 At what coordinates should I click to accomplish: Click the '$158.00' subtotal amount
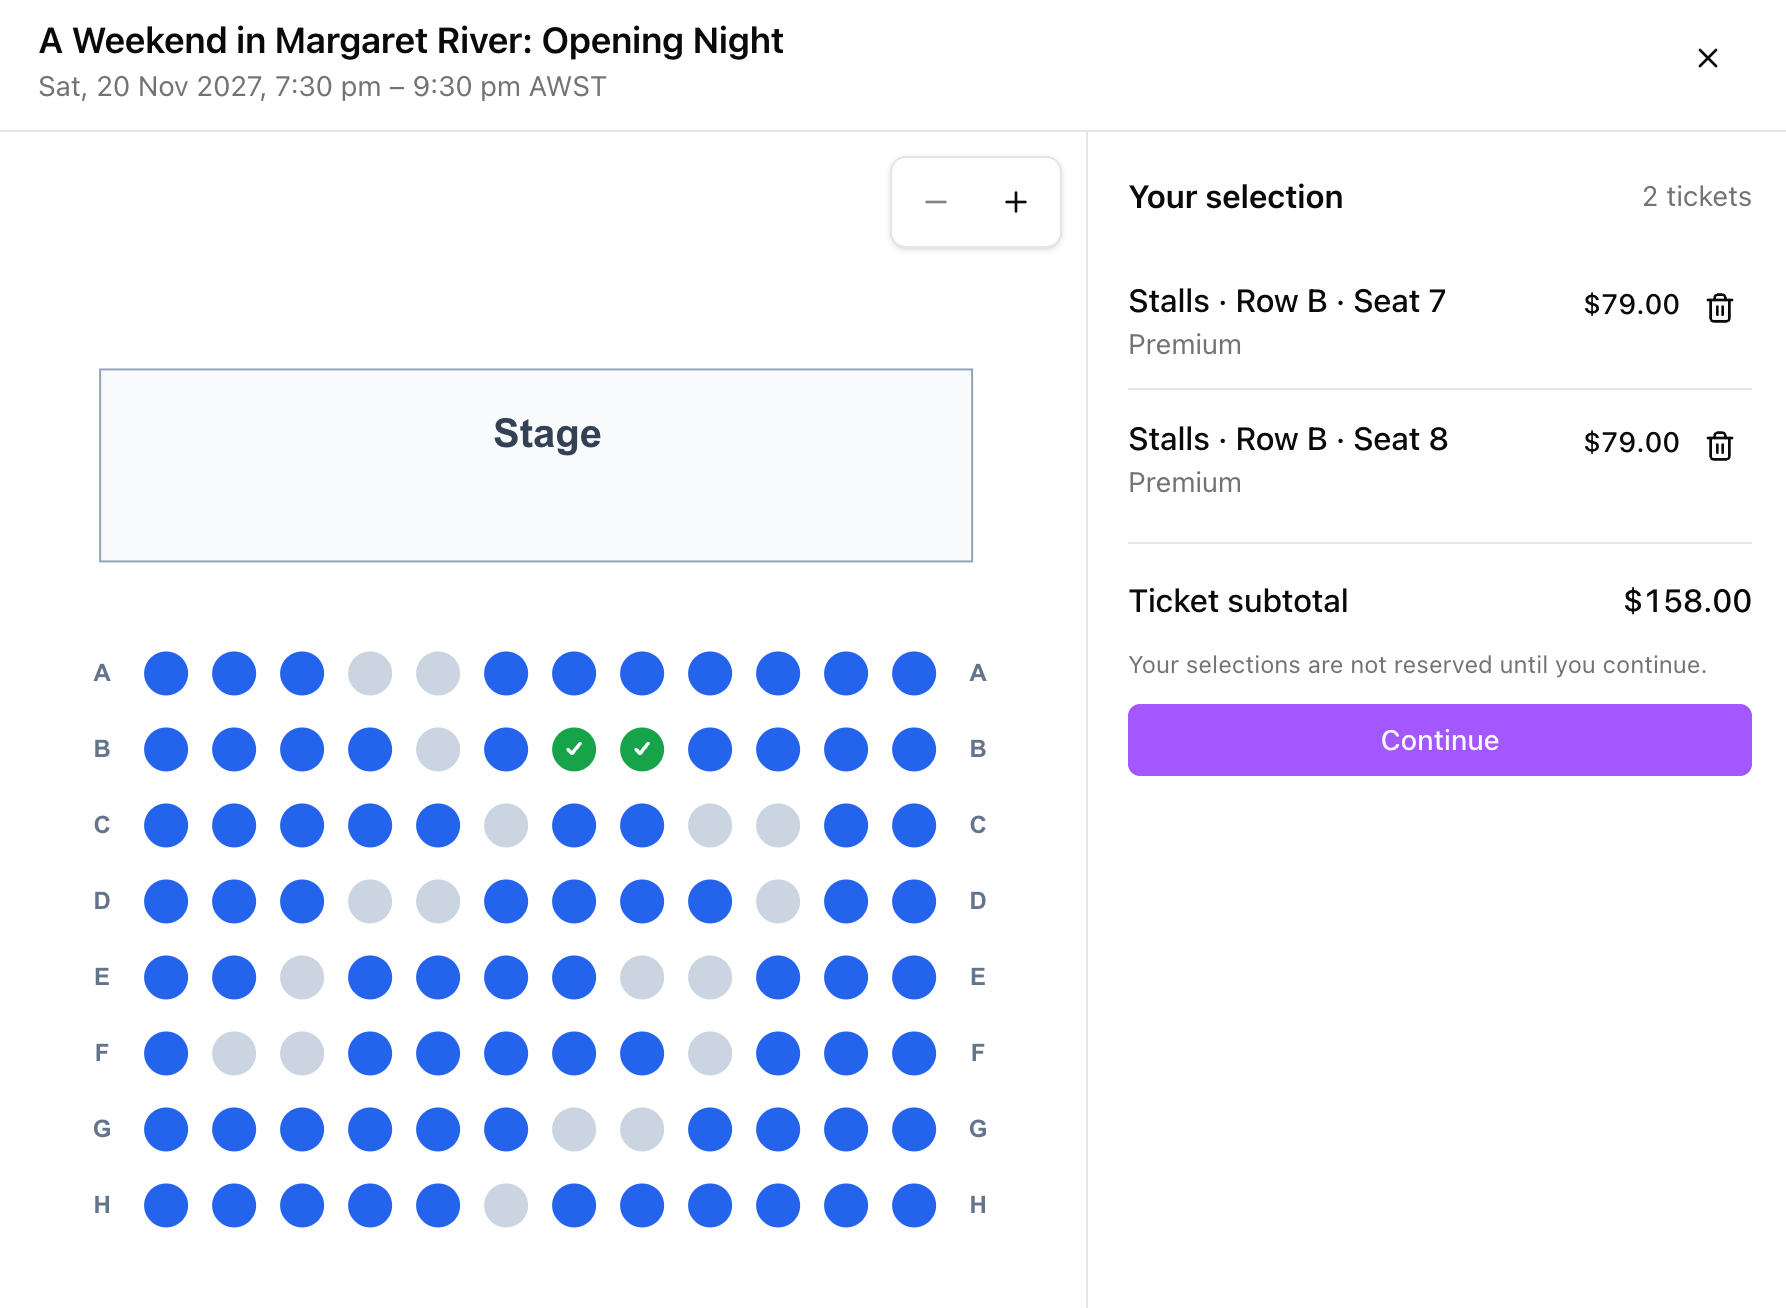(x=1687, y=601)
